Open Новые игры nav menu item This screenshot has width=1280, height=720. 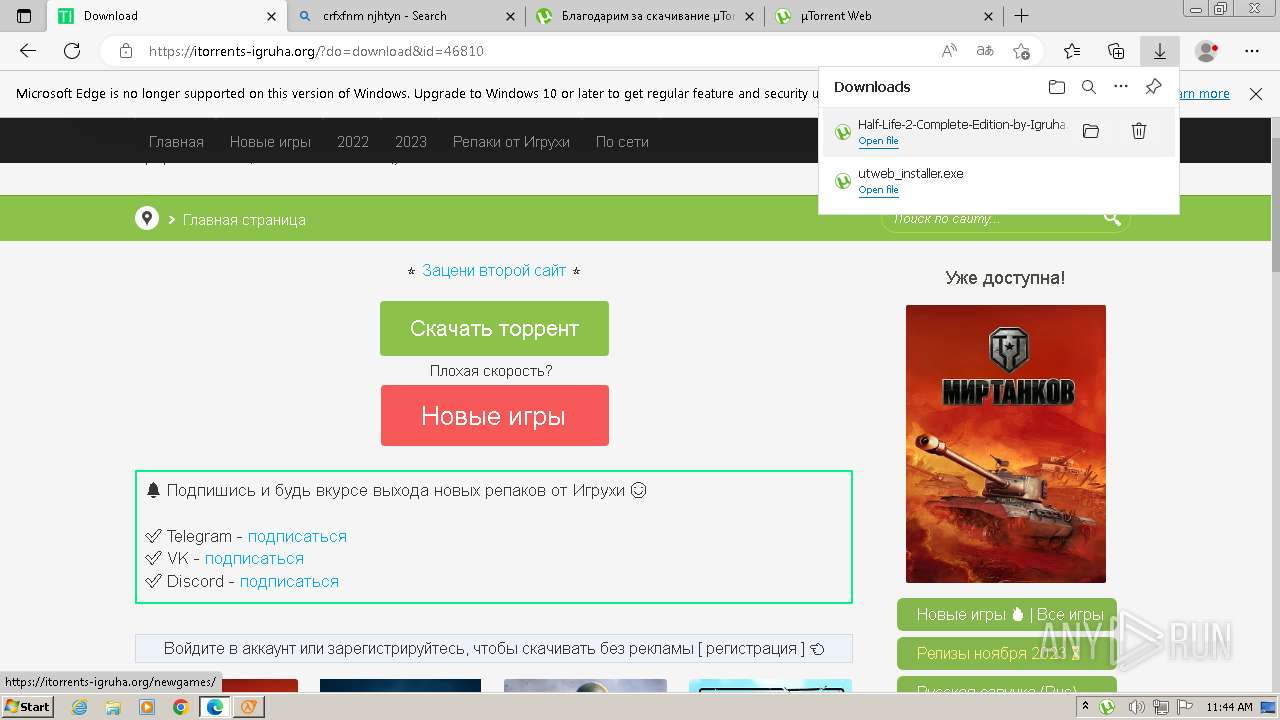click(x=270, y=142)
